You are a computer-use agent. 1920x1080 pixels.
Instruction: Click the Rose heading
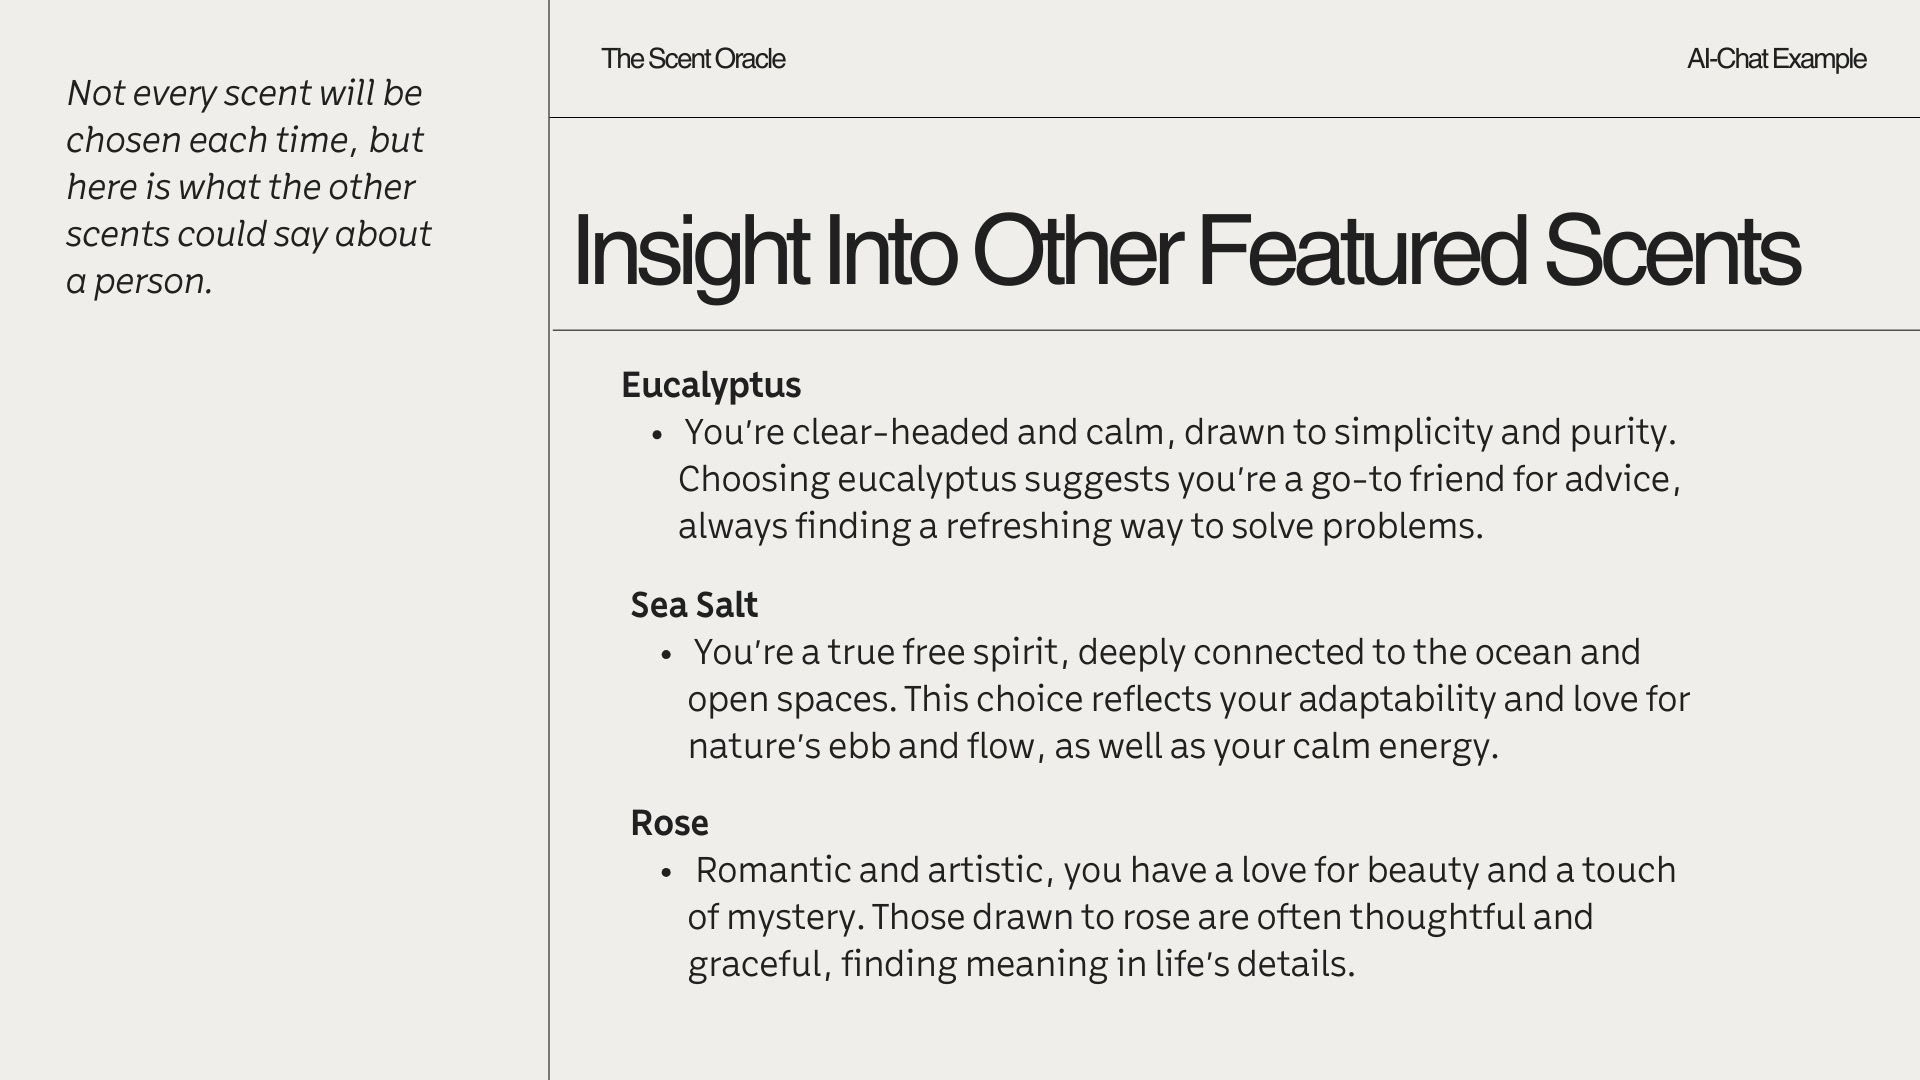point(669,823)
